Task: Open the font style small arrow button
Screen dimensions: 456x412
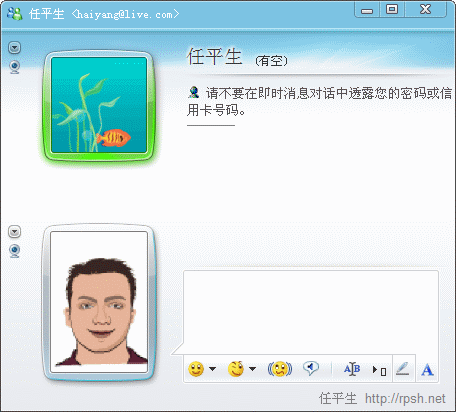Action: point(379,370)
